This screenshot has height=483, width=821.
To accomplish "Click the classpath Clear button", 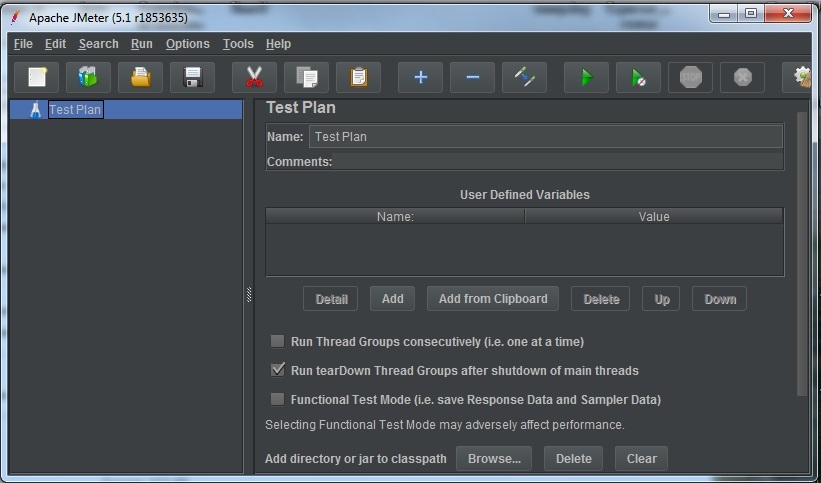I will pos(641,459).
